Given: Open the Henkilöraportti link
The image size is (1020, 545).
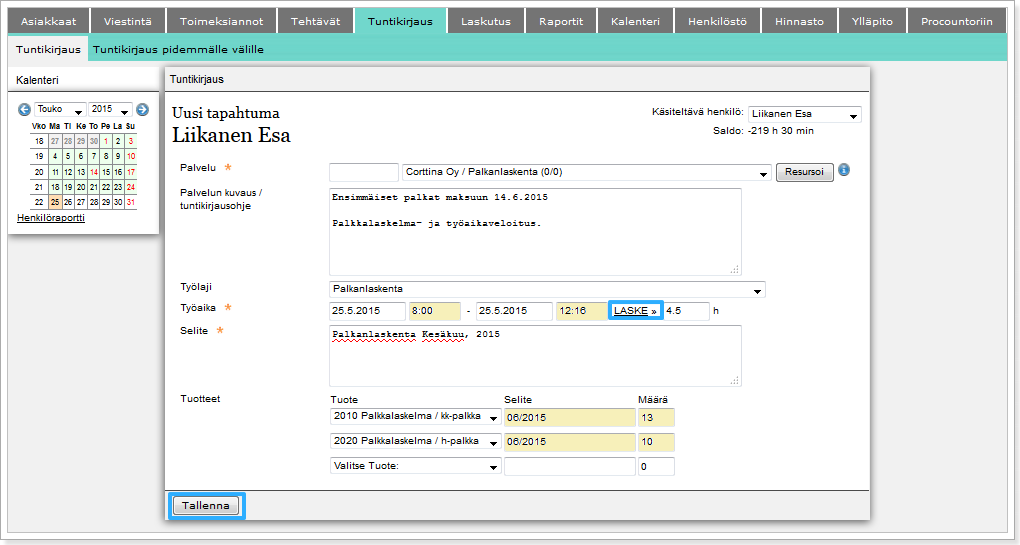Looking at the screenshot, I should [51, 217].
